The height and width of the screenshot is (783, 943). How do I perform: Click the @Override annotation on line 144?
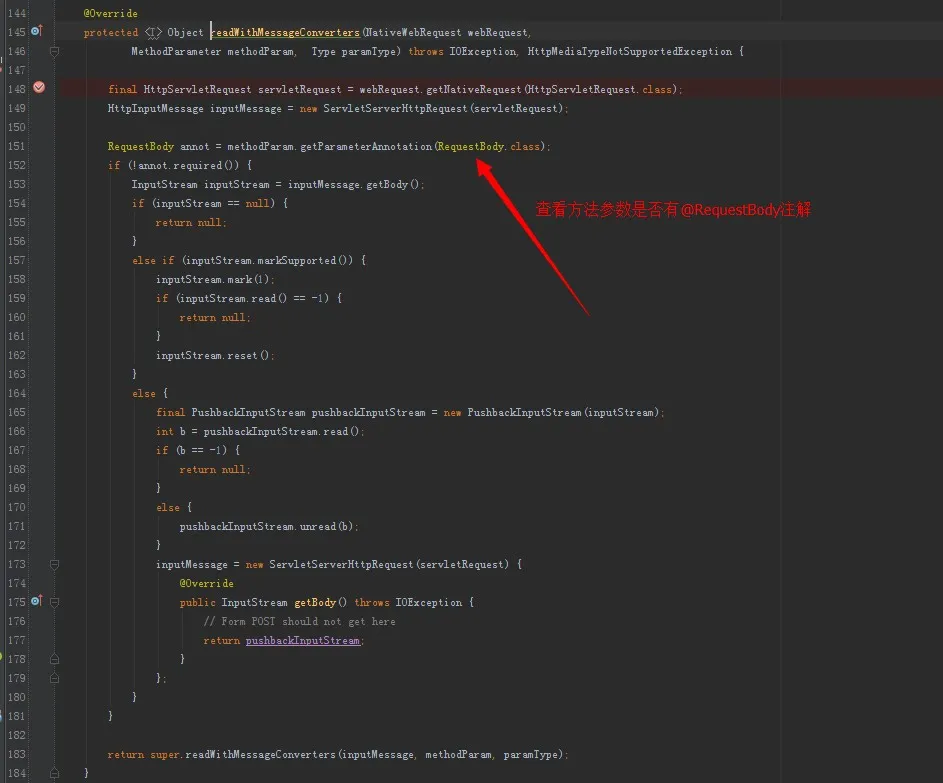click(110, 13)
